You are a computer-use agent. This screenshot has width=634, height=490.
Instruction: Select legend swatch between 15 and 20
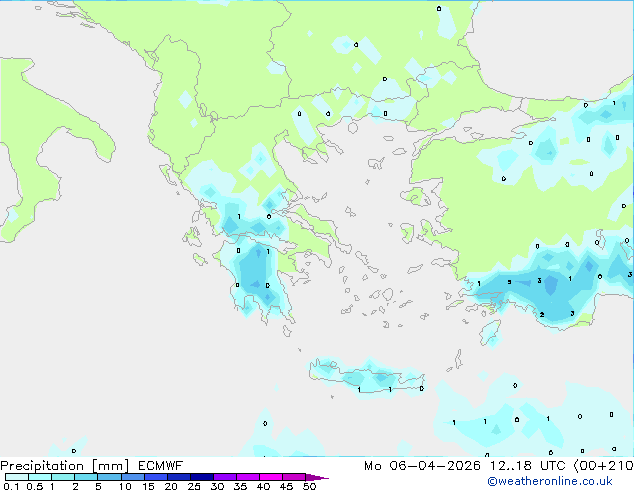[155, 477]
